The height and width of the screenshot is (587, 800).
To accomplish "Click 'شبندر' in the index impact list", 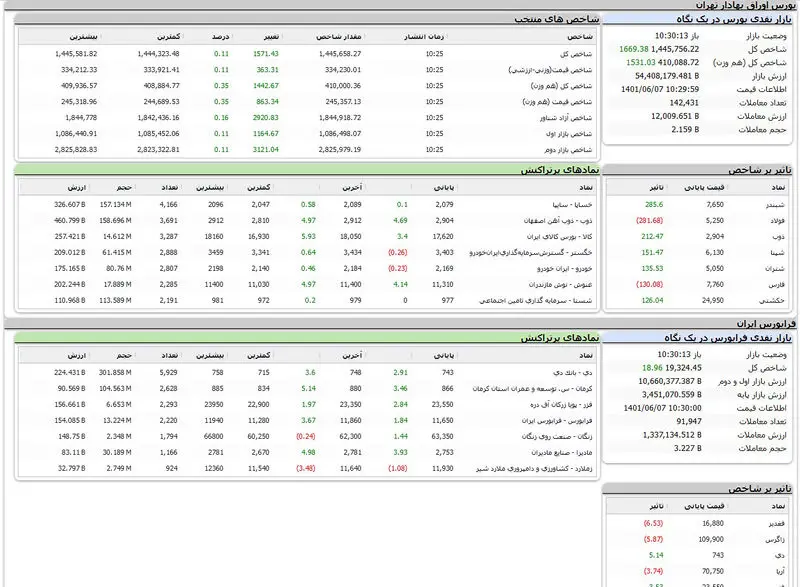I will (775, 205).
